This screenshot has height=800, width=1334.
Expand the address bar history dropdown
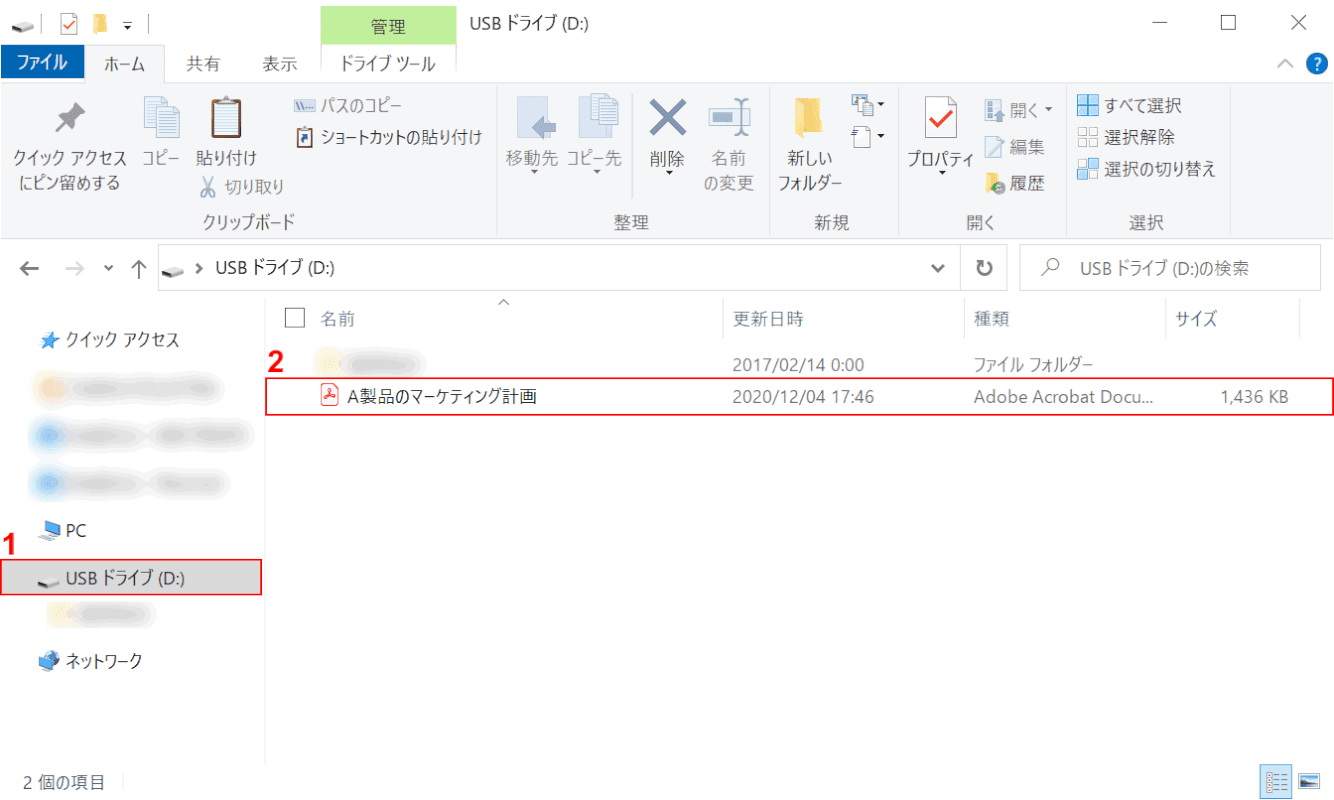pos(938,268)
